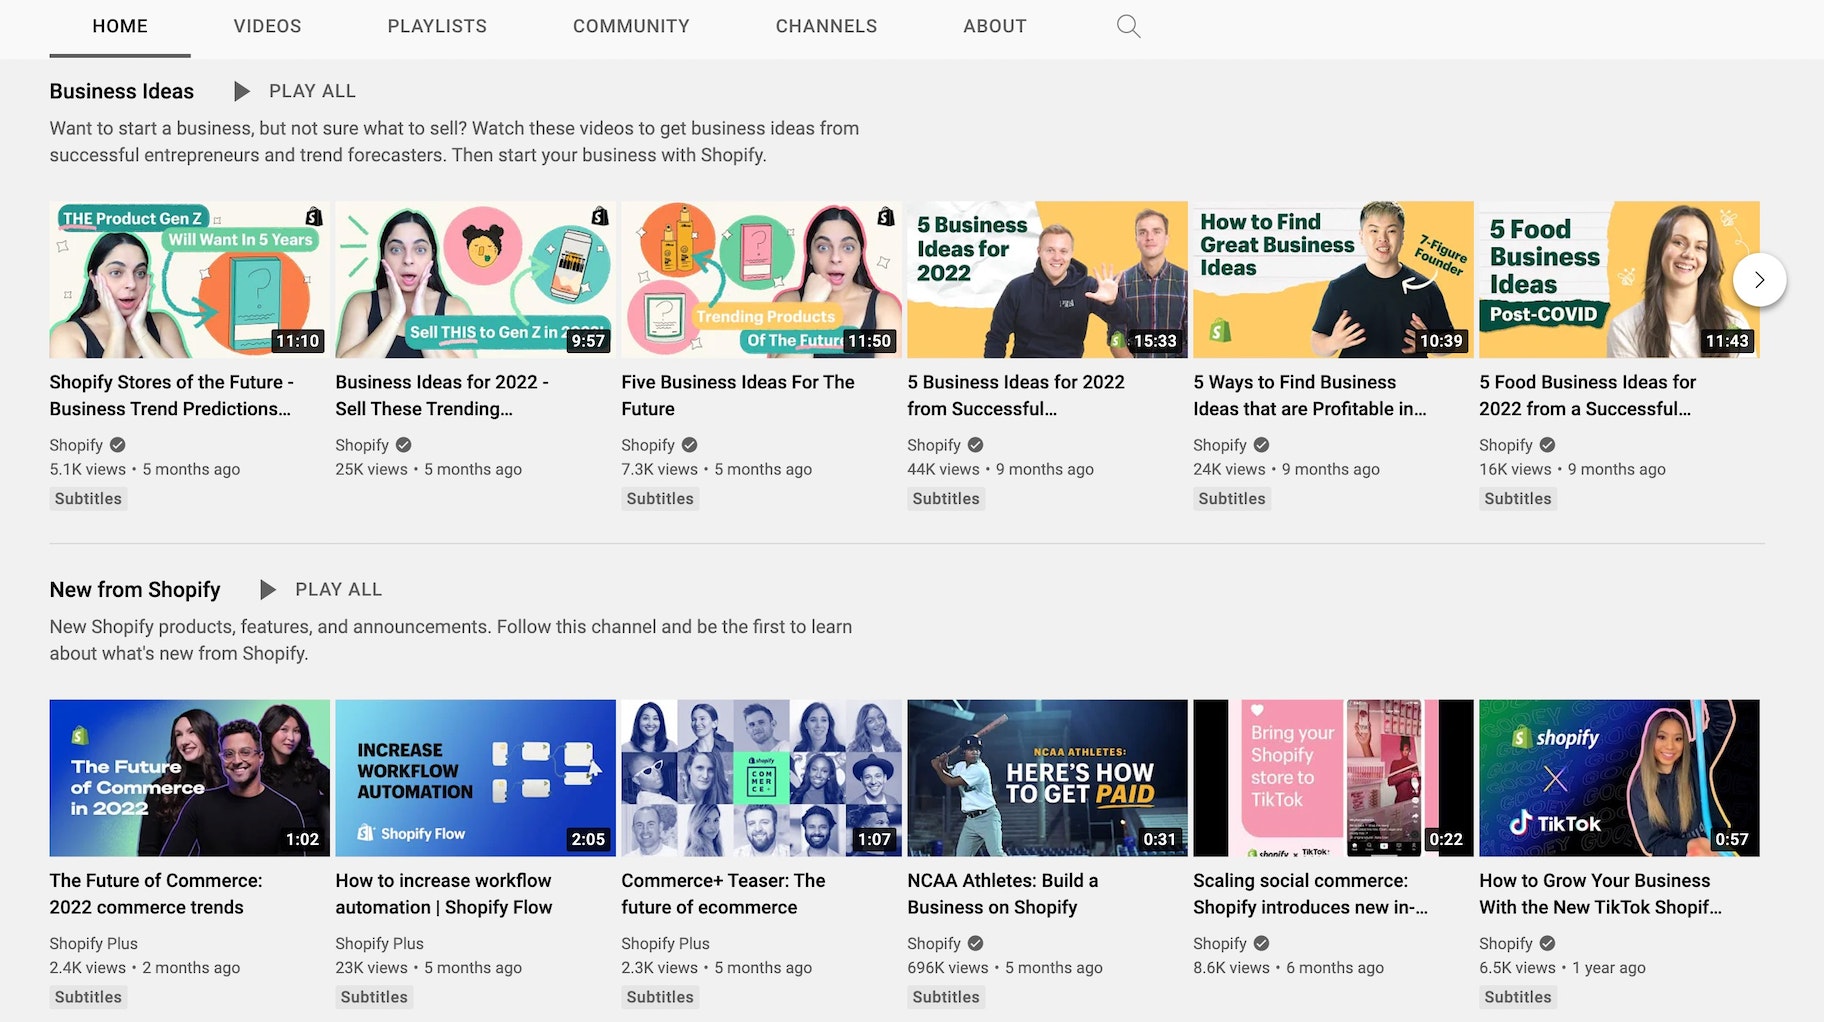Open 'Five Business Ideas For The Future' title

click(x=737, y=395)
